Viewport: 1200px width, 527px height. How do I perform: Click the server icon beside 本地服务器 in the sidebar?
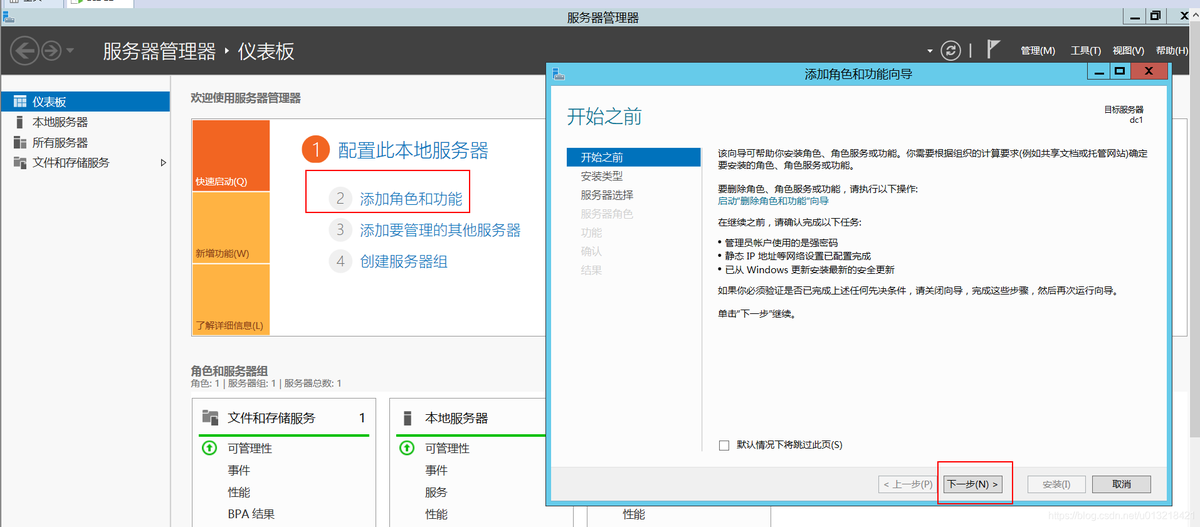point(19,122)
